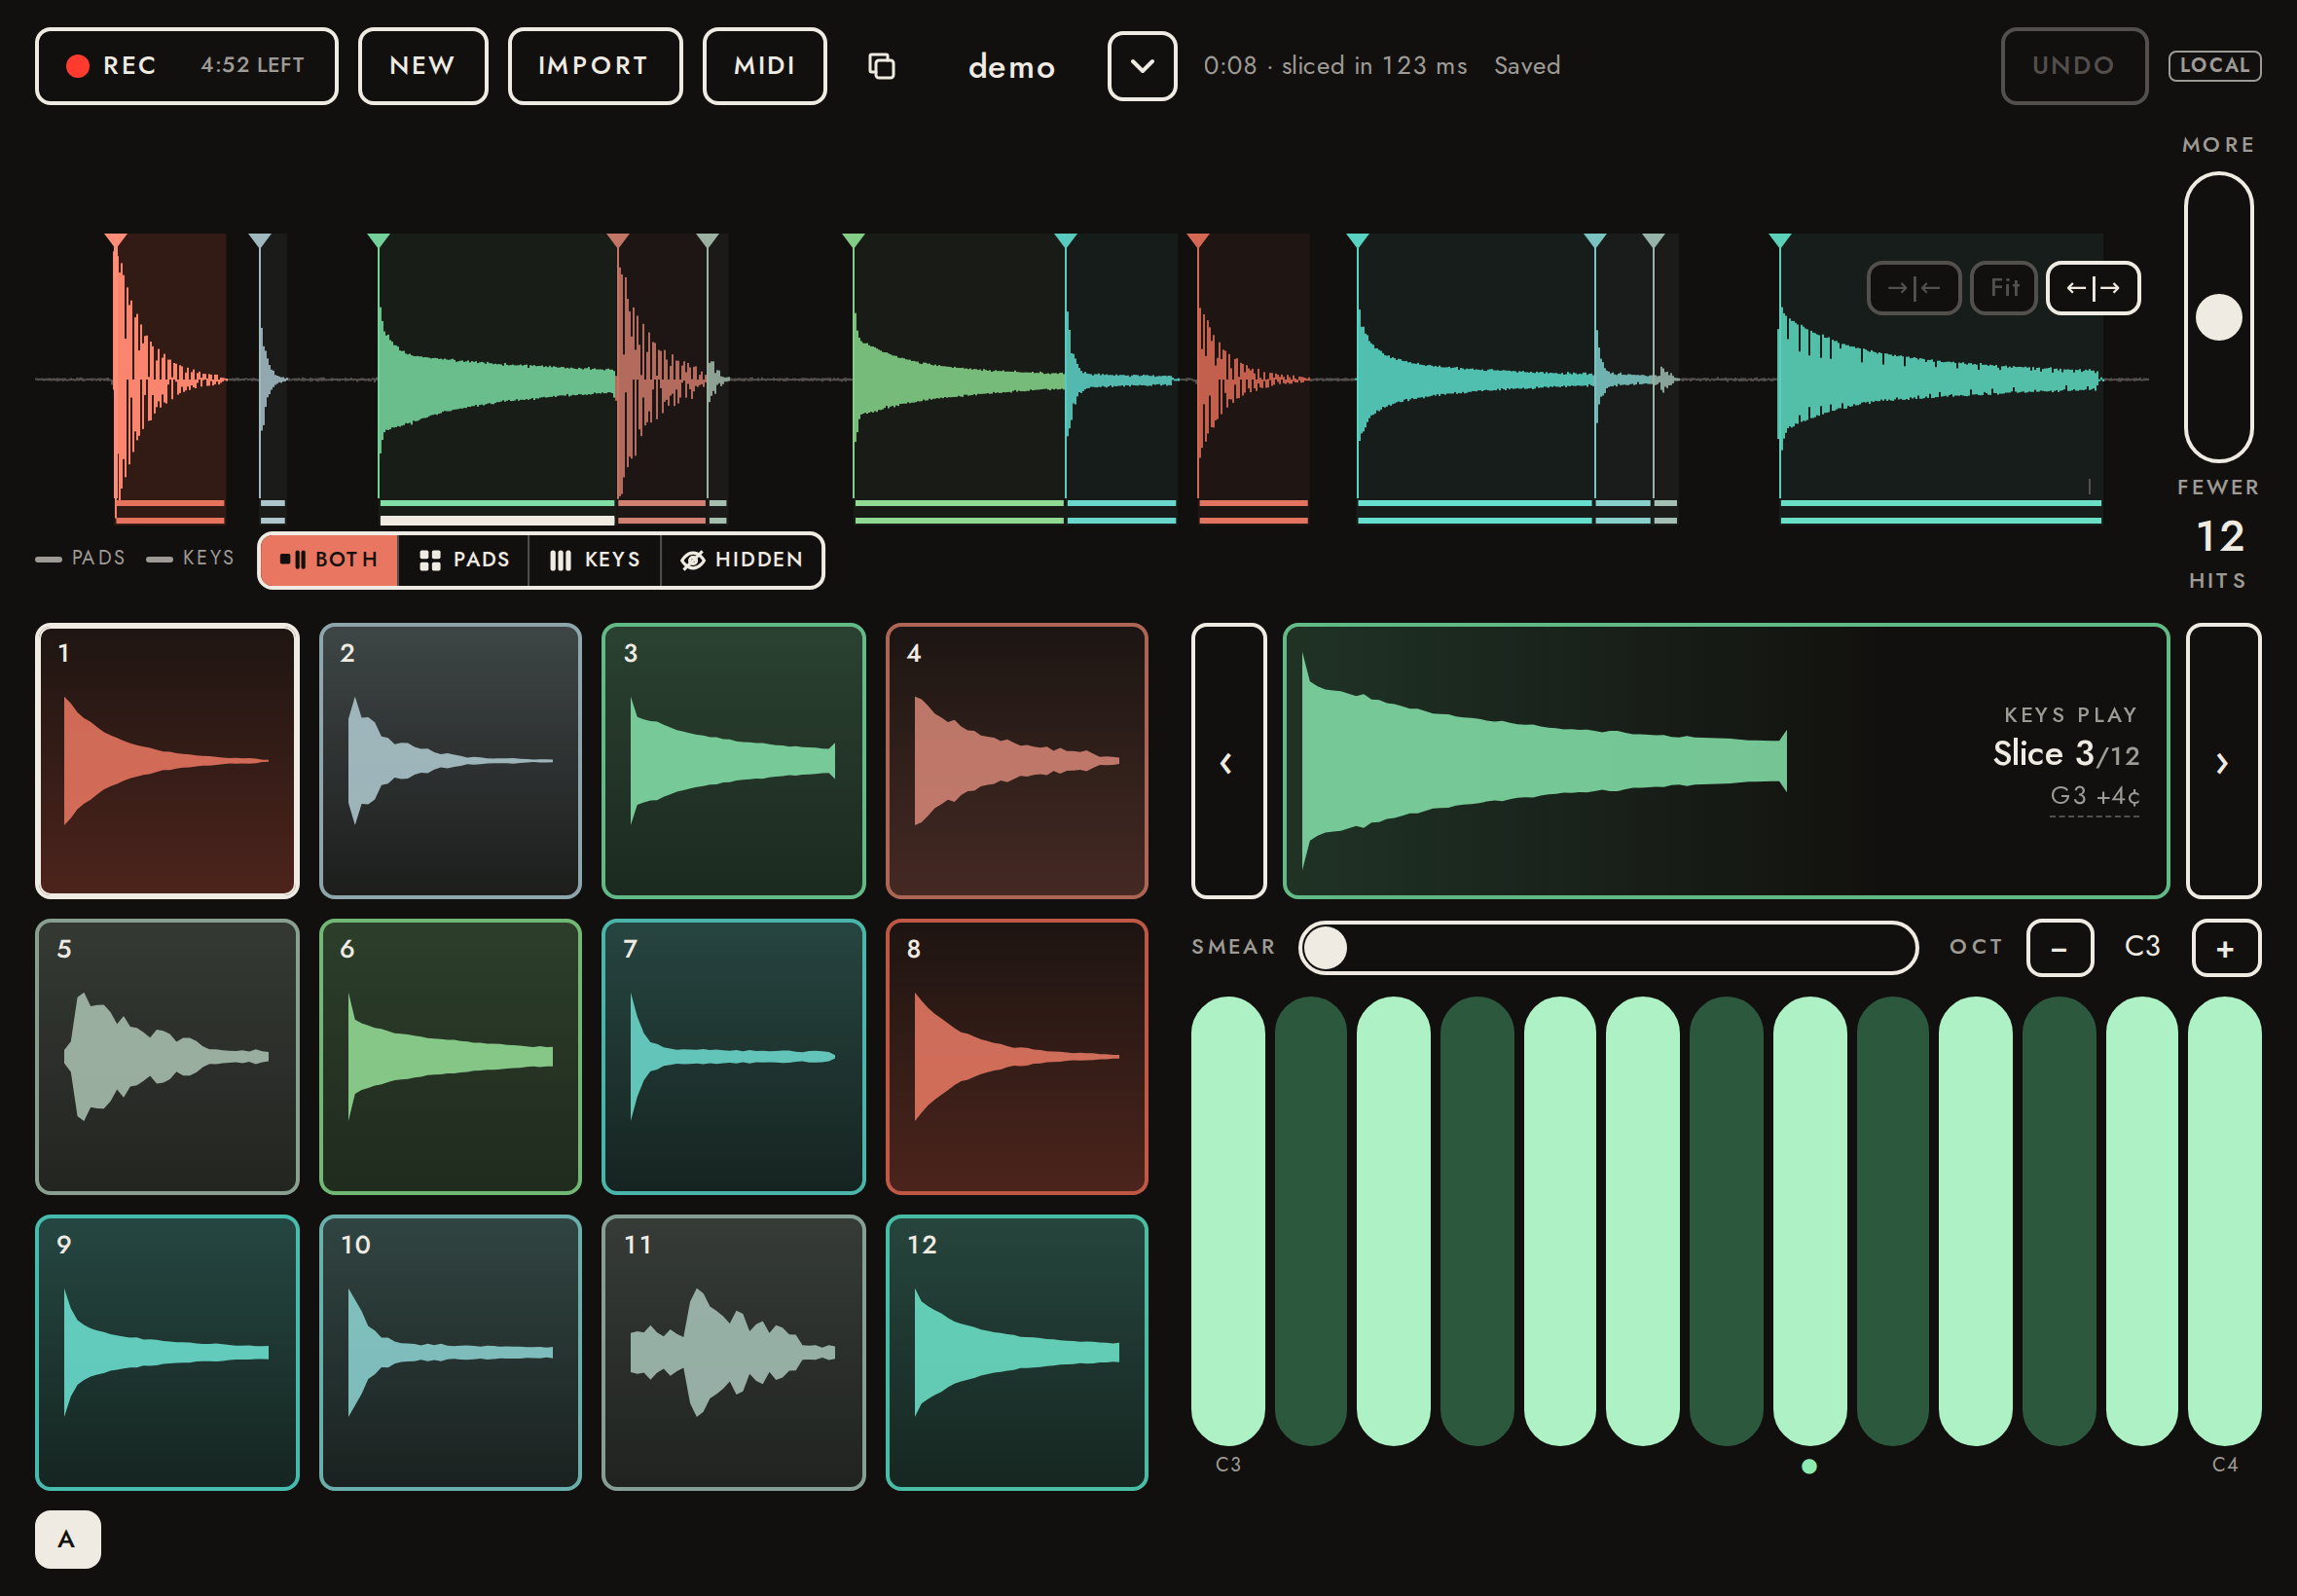Select the BOTH view tab

tap(329, 560)
